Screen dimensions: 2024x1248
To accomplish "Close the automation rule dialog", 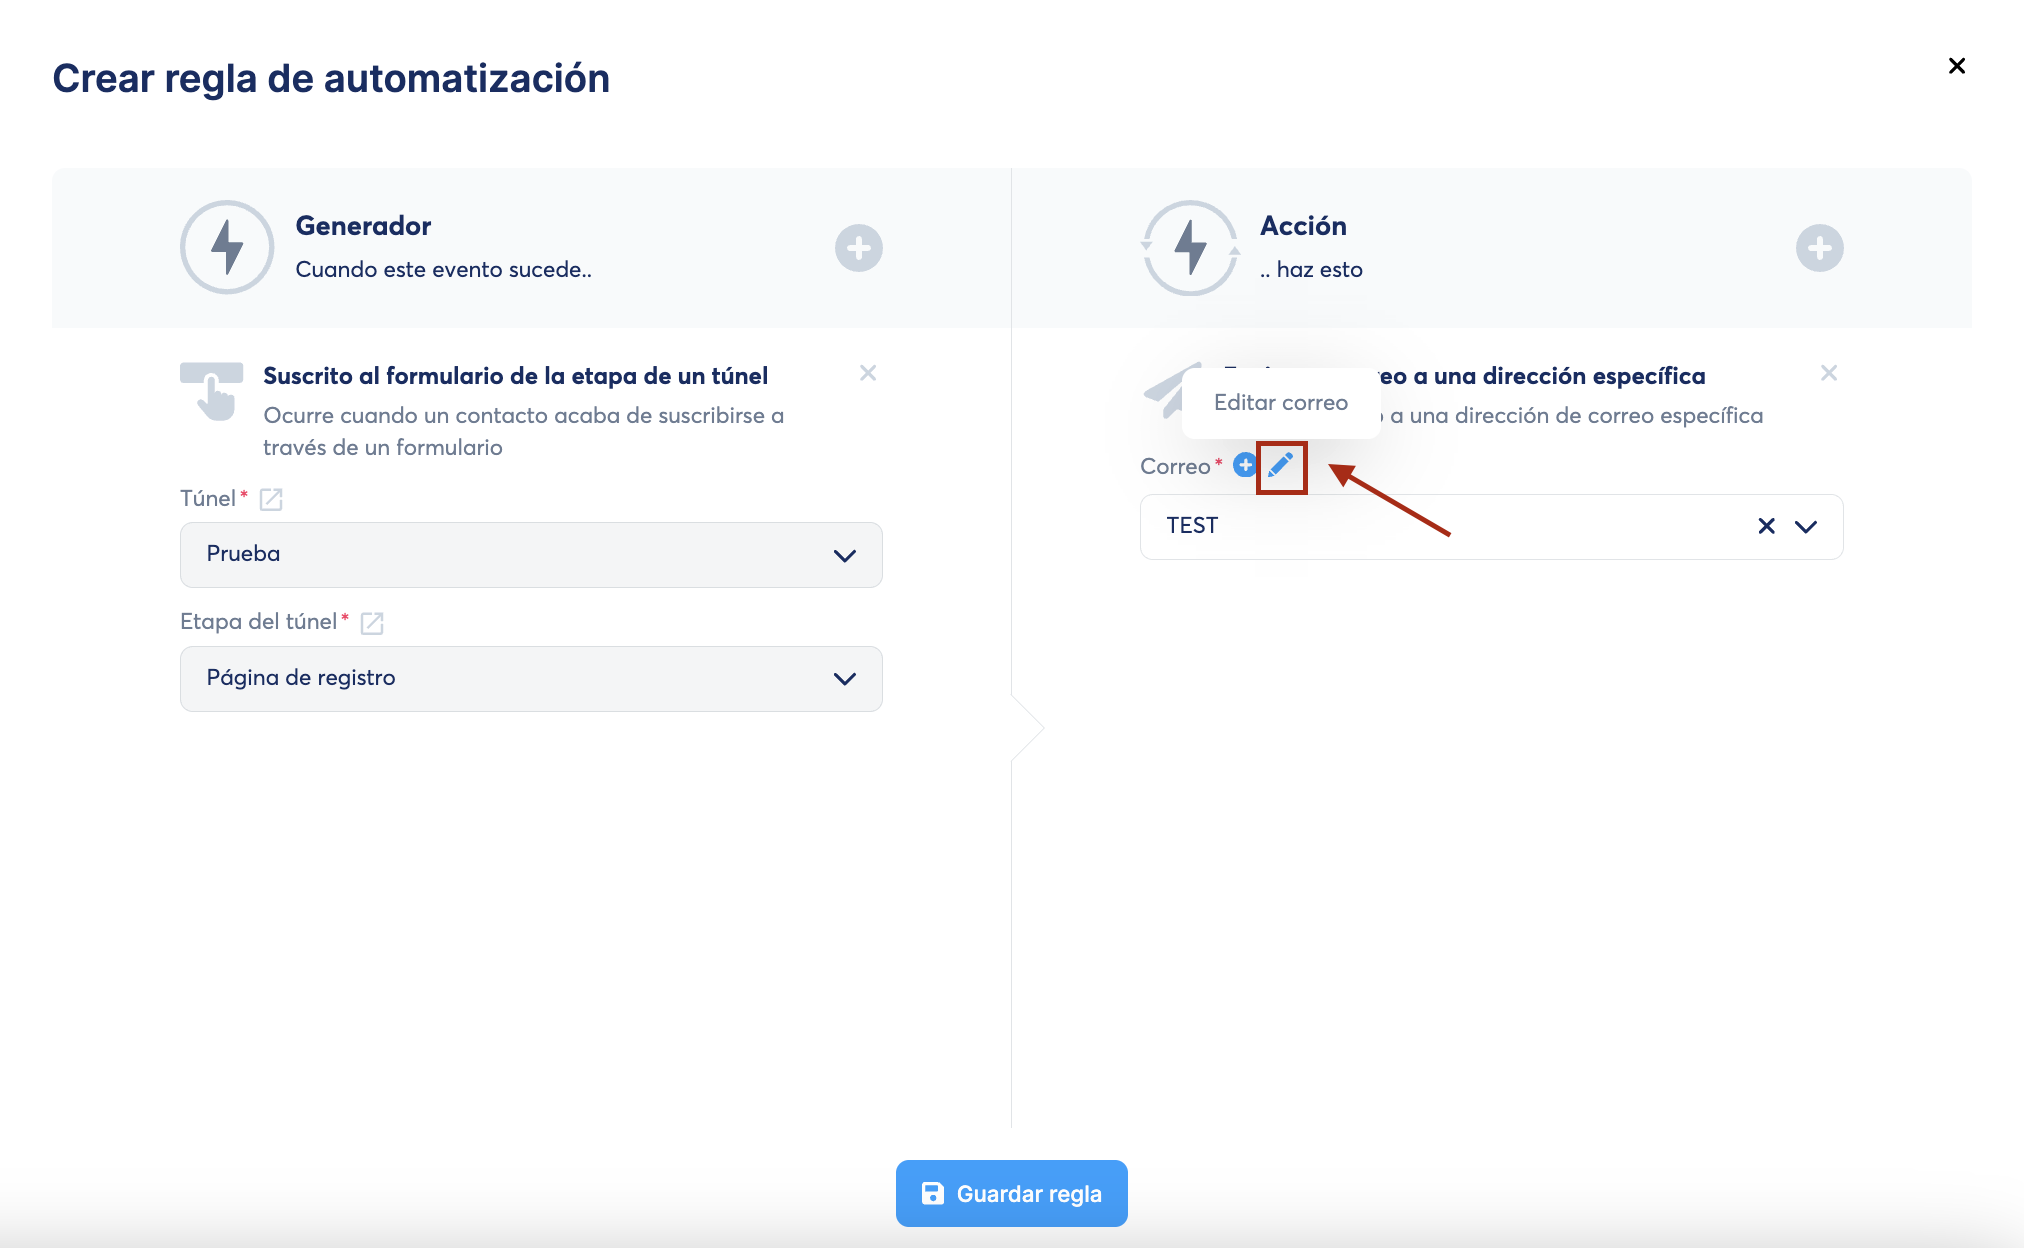I will [x=1957, y=66].
